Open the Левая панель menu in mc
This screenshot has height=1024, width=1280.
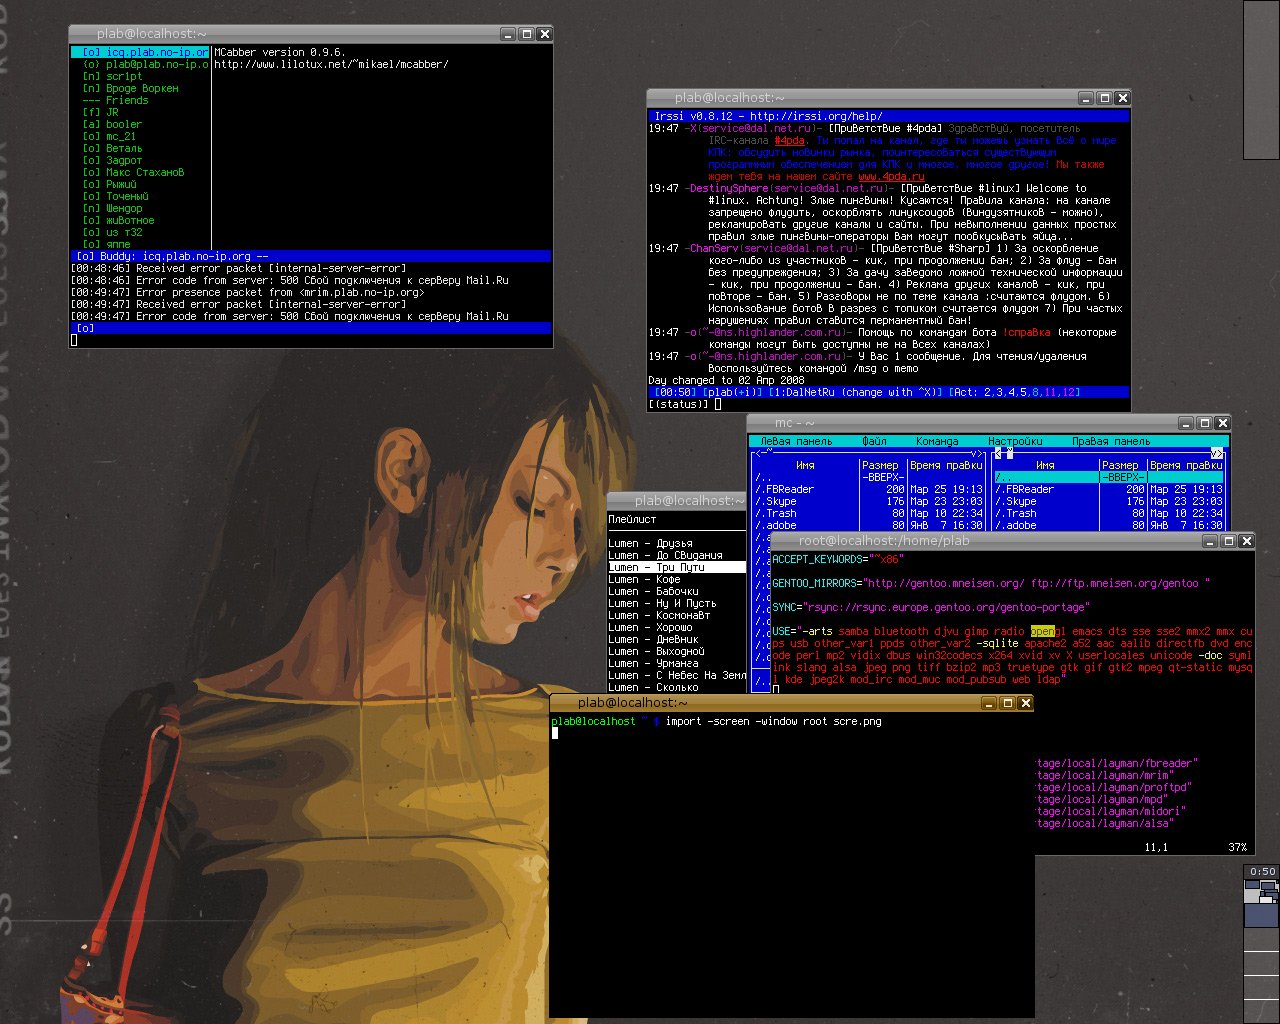(x=796, y=441)
